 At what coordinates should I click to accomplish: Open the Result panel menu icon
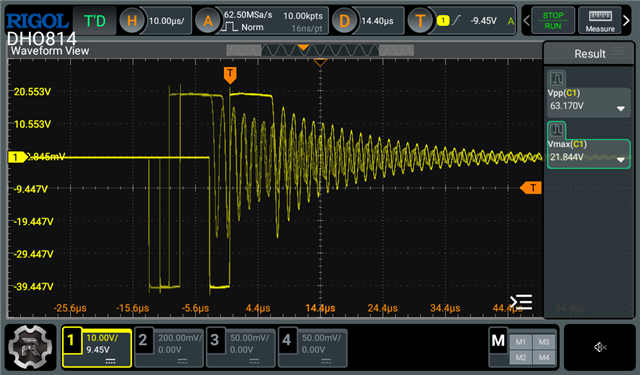[x=617, y=52]
